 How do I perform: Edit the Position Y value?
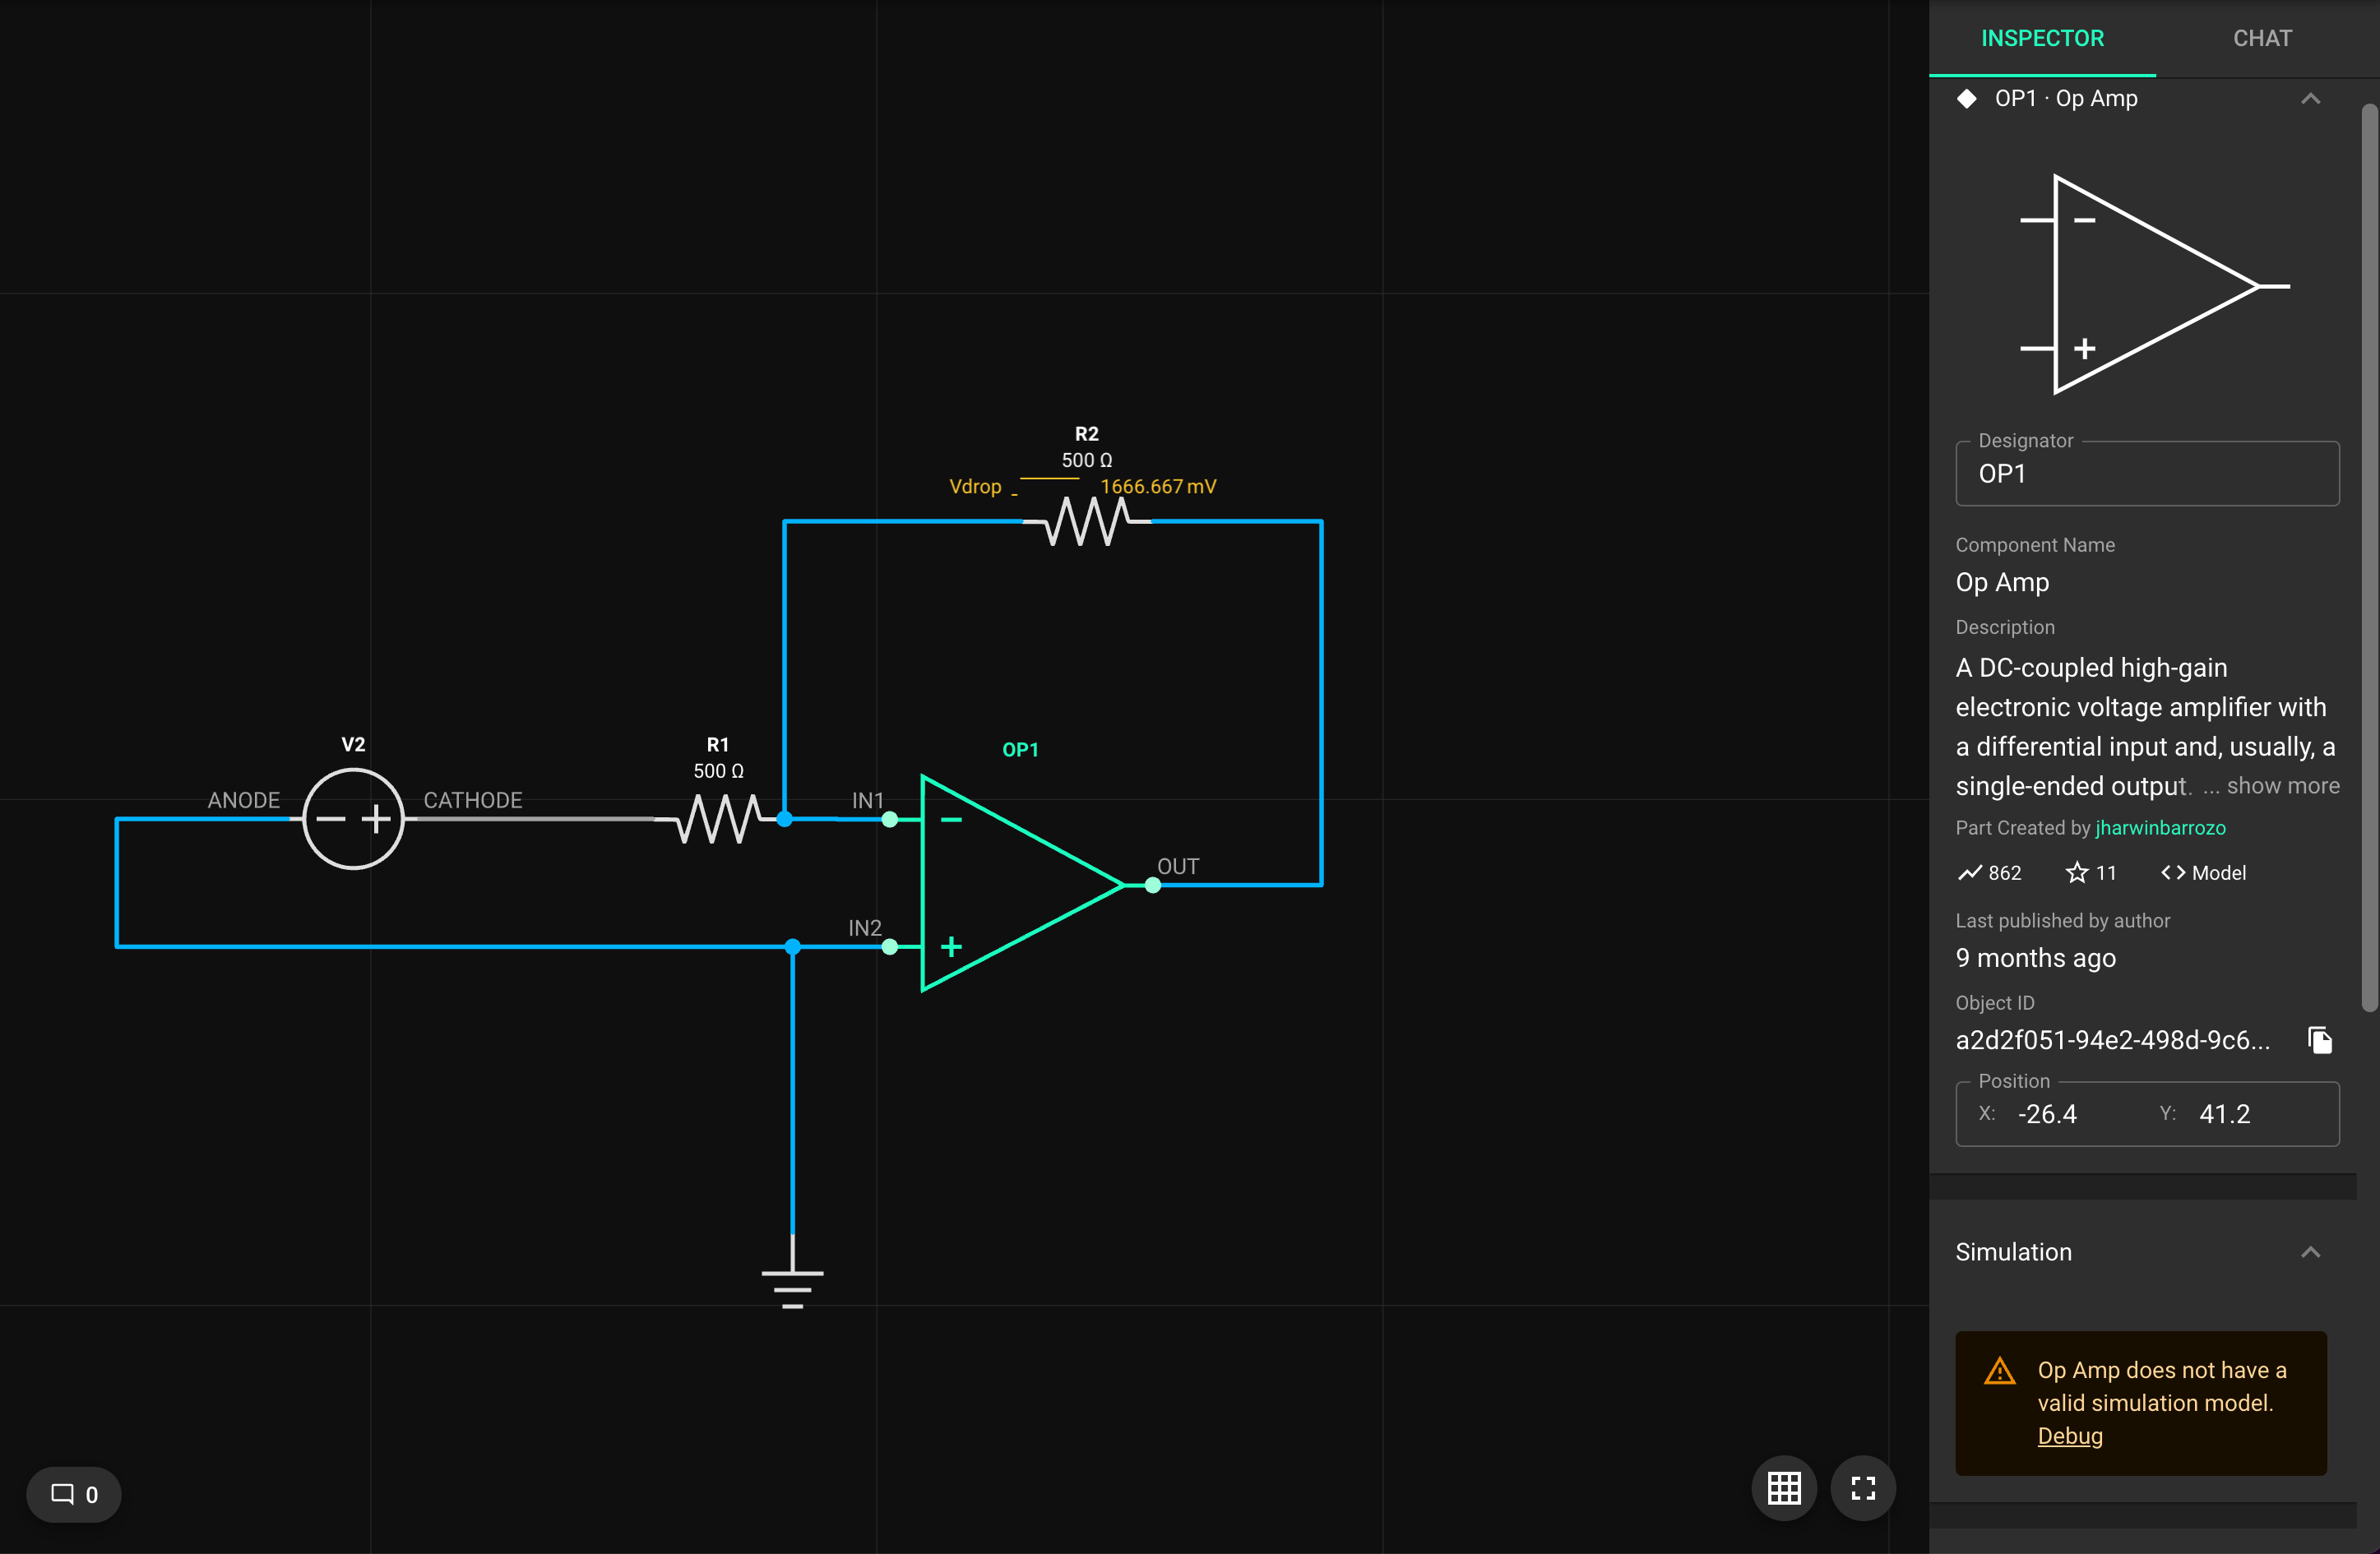pyautogui.click(x=2225, y=1114)
